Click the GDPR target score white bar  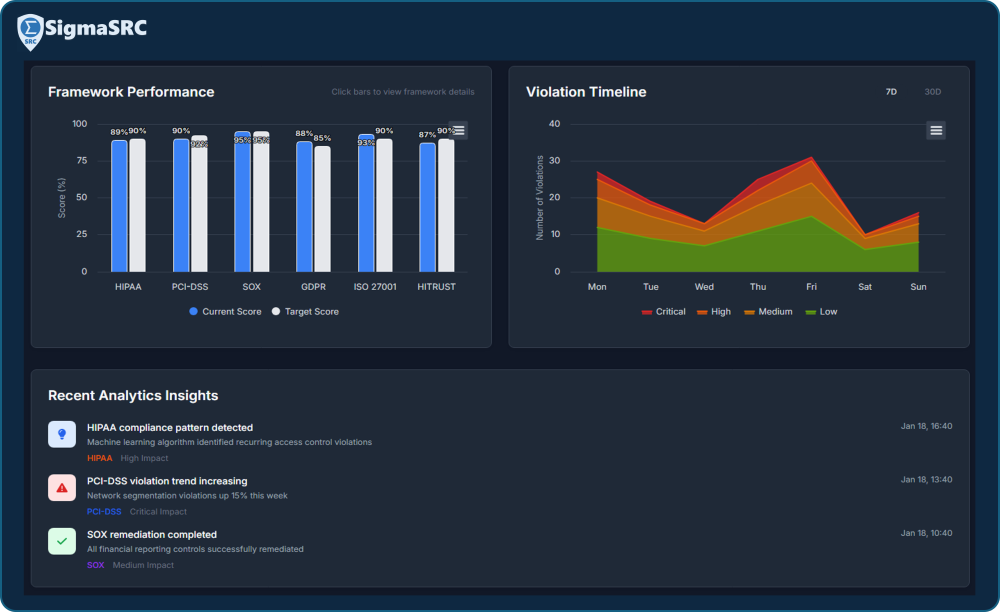322,209
